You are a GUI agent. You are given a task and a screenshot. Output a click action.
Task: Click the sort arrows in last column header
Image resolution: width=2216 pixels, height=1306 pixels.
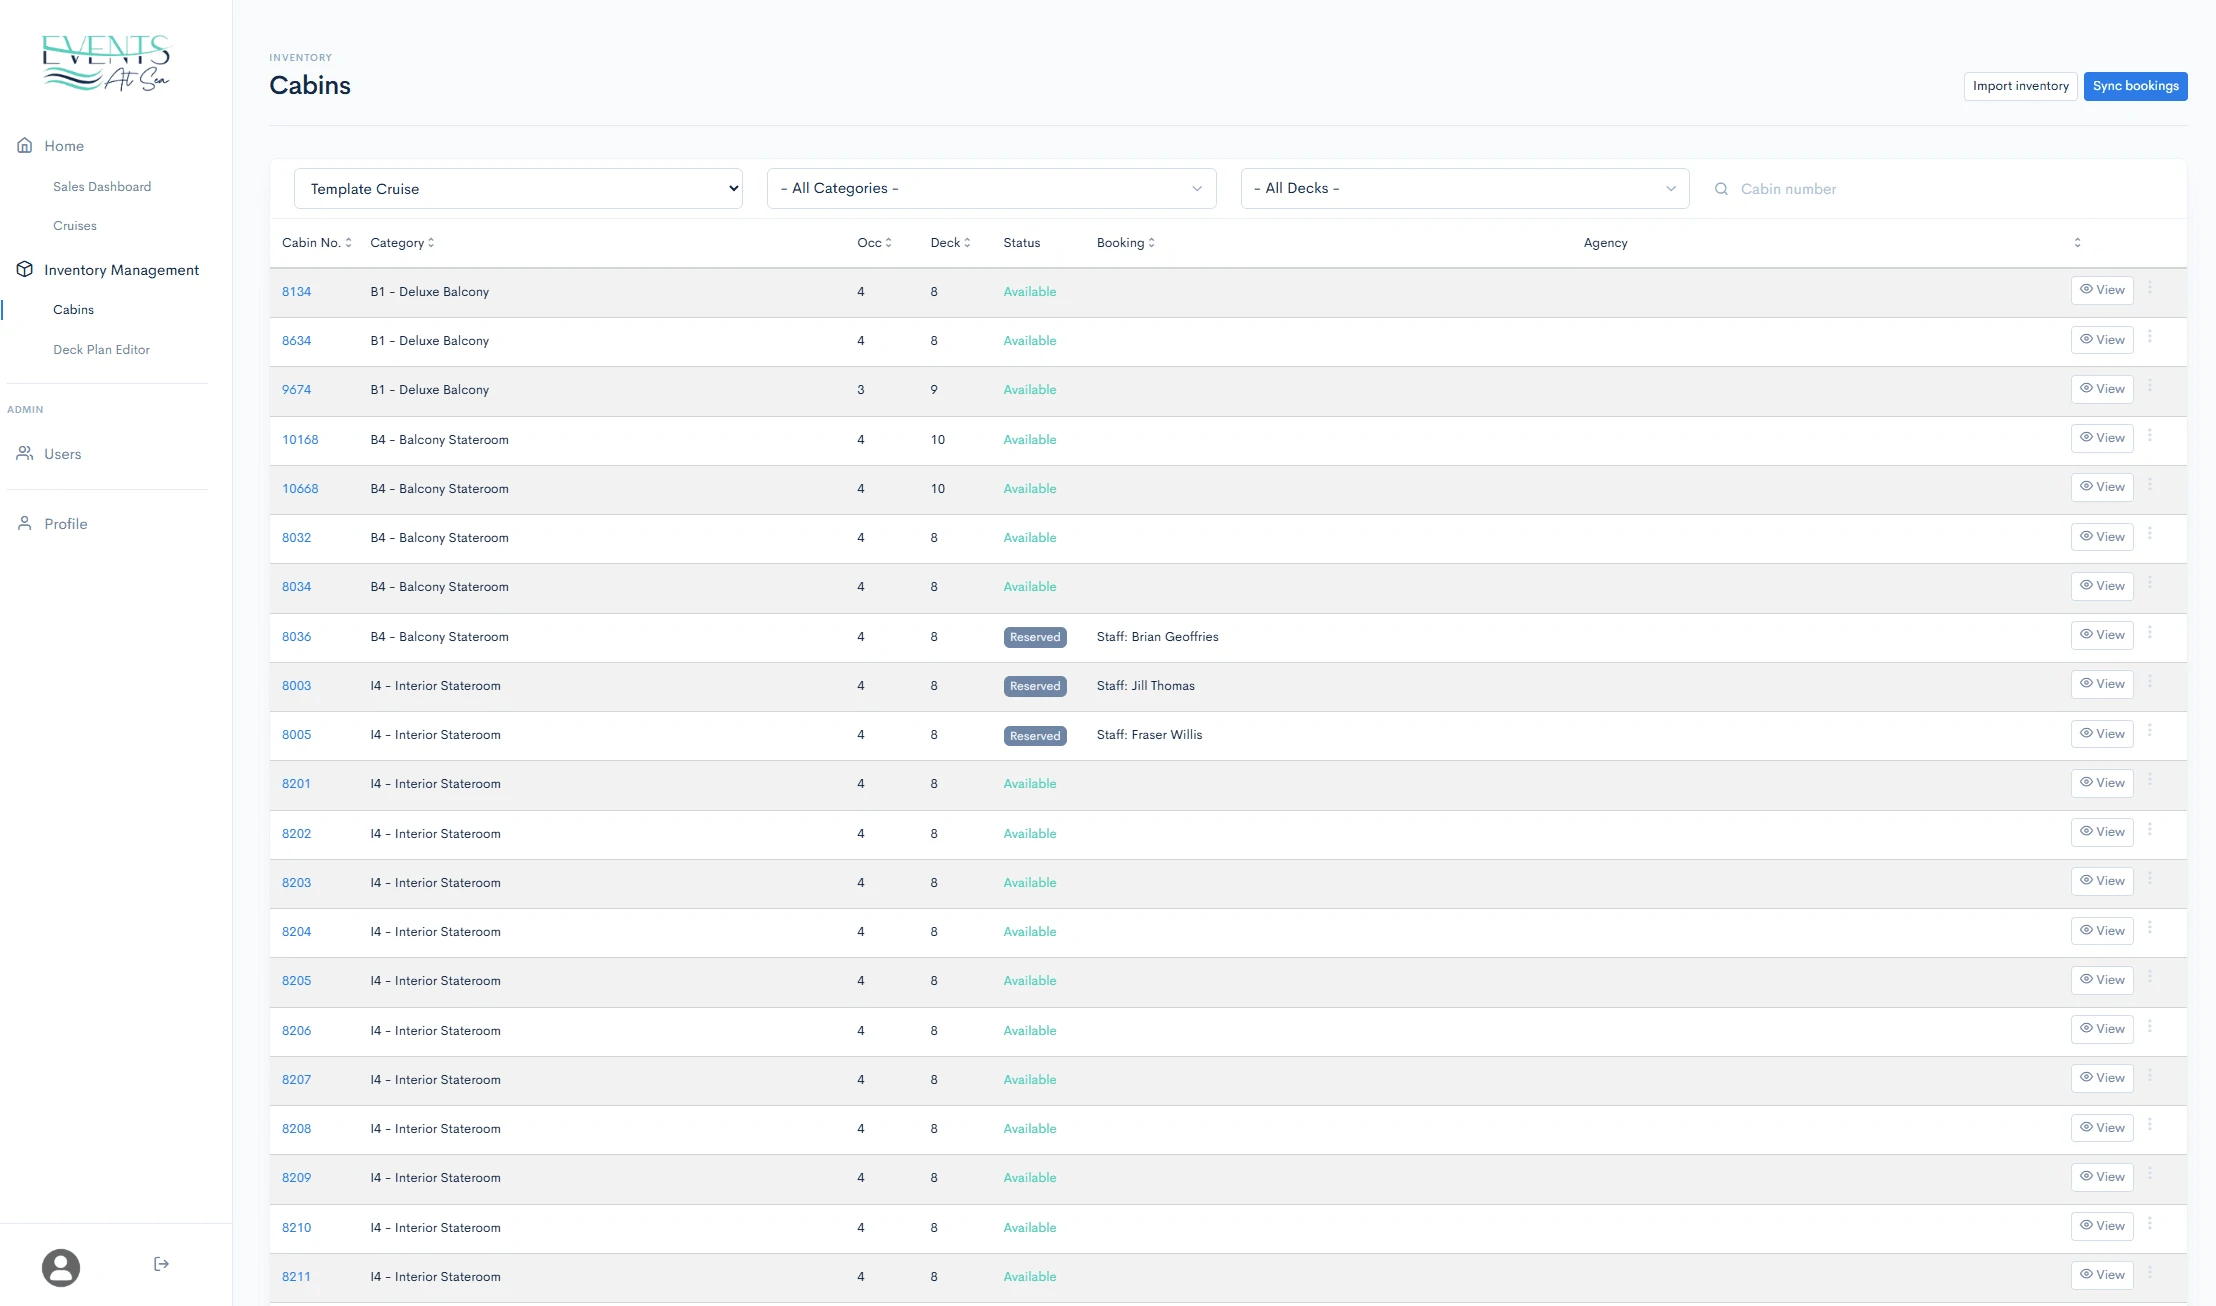coord(2077,243)
